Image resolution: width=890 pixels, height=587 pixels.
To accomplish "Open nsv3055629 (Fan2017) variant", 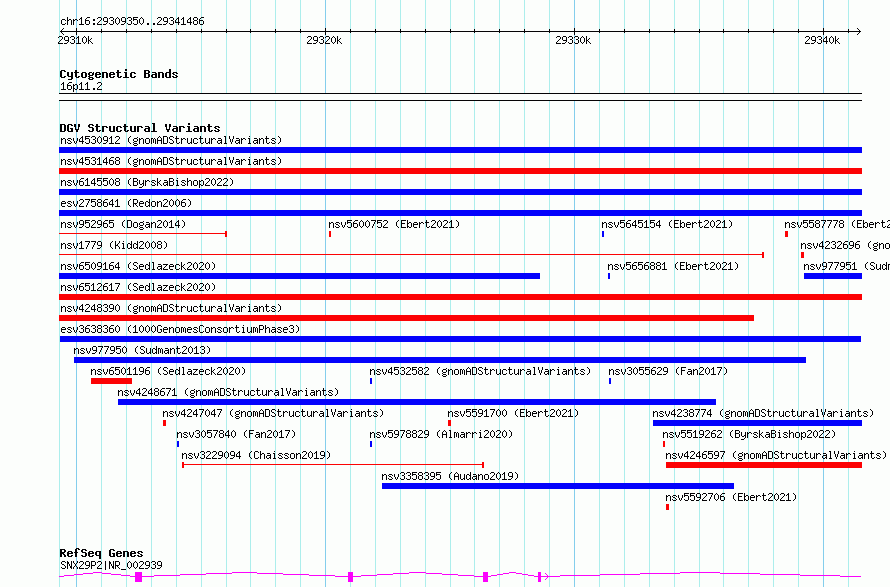I will coord(668,371).
